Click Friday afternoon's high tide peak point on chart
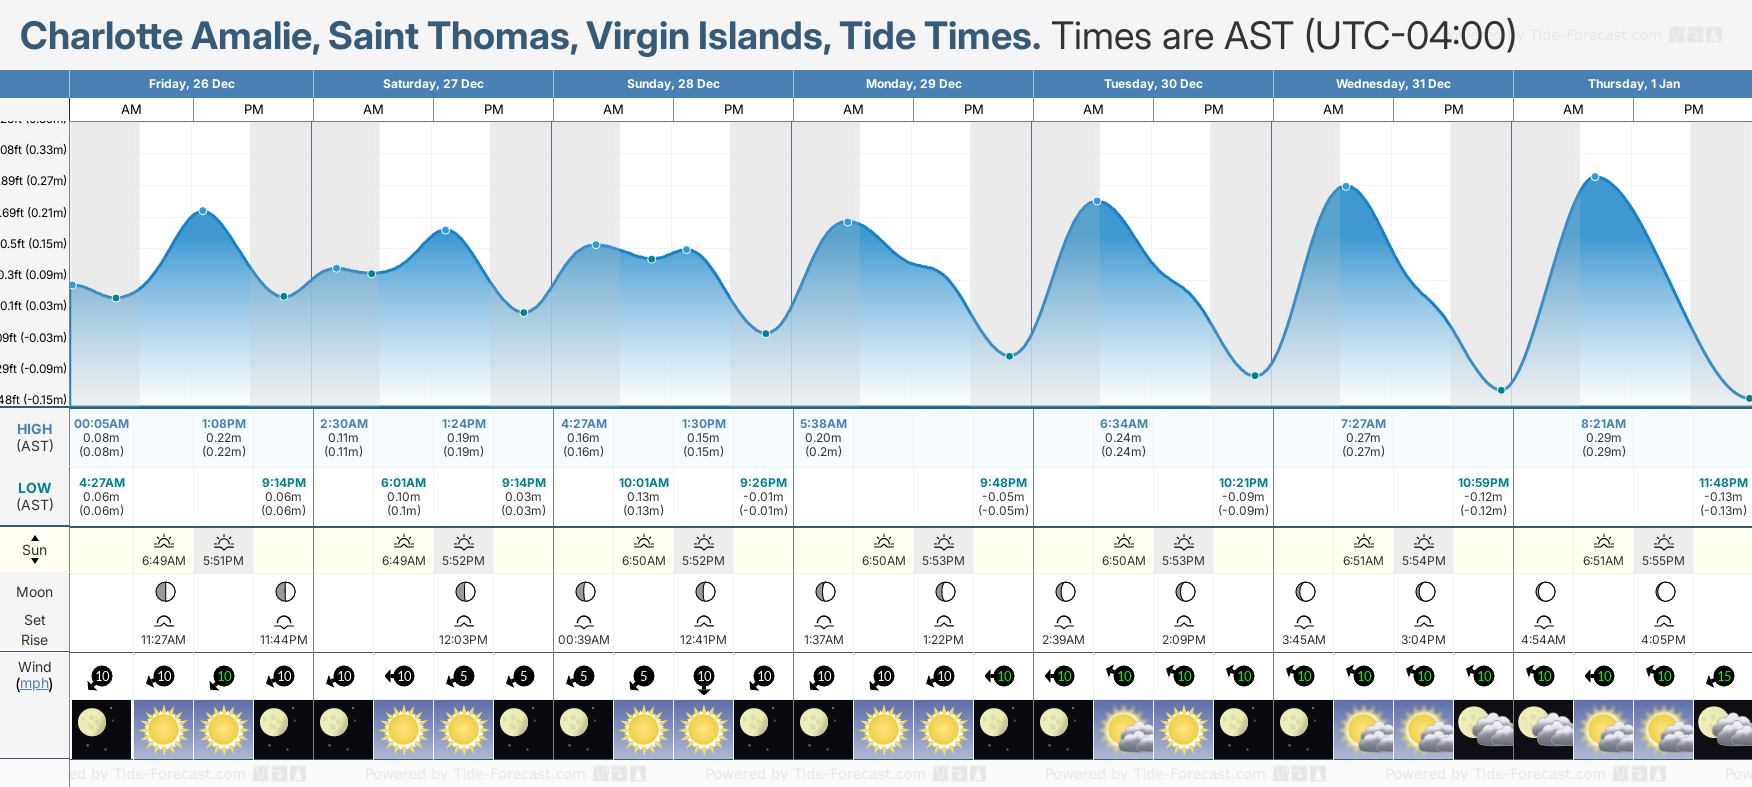The image size is (1752, 787). (x=203, y=211)
